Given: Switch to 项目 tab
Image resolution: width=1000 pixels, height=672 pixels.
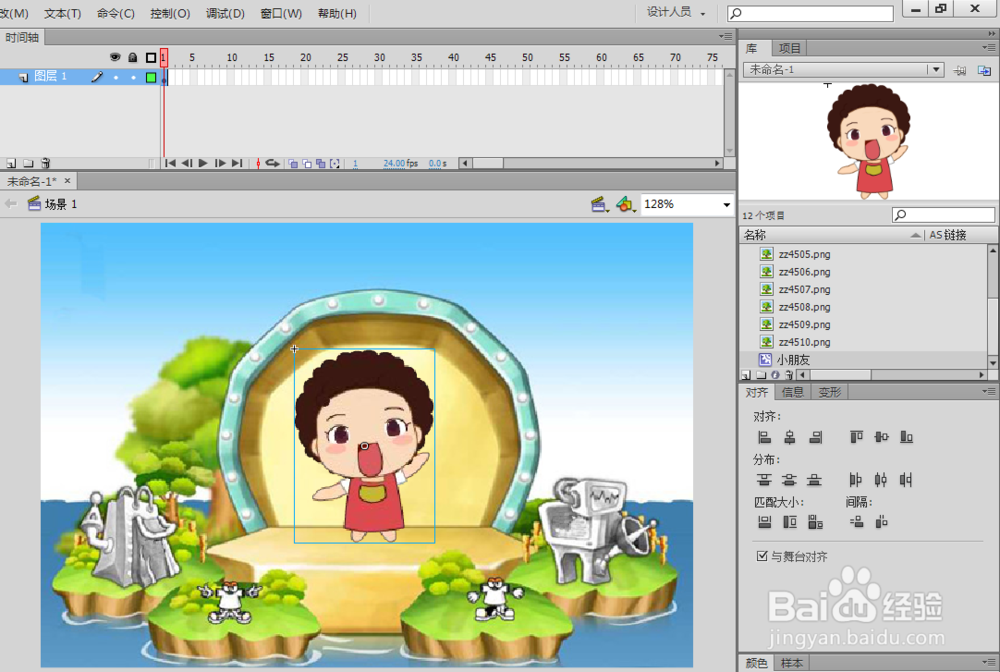Looking at the screenshot, I should tap(789, 48).
